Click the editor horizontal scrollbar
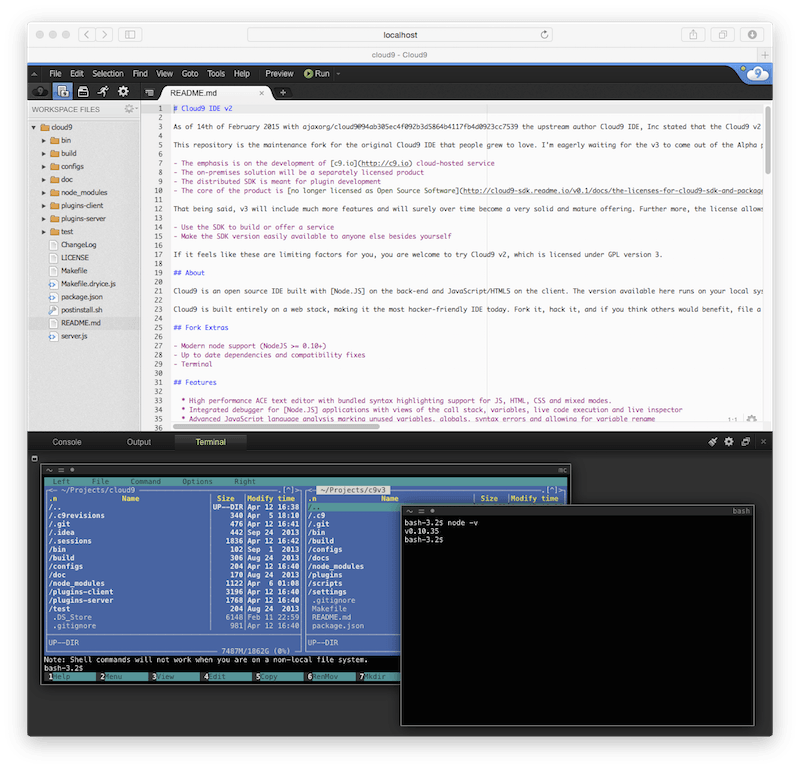This screenshot has height=769, width=800. [x=276, y=426]
